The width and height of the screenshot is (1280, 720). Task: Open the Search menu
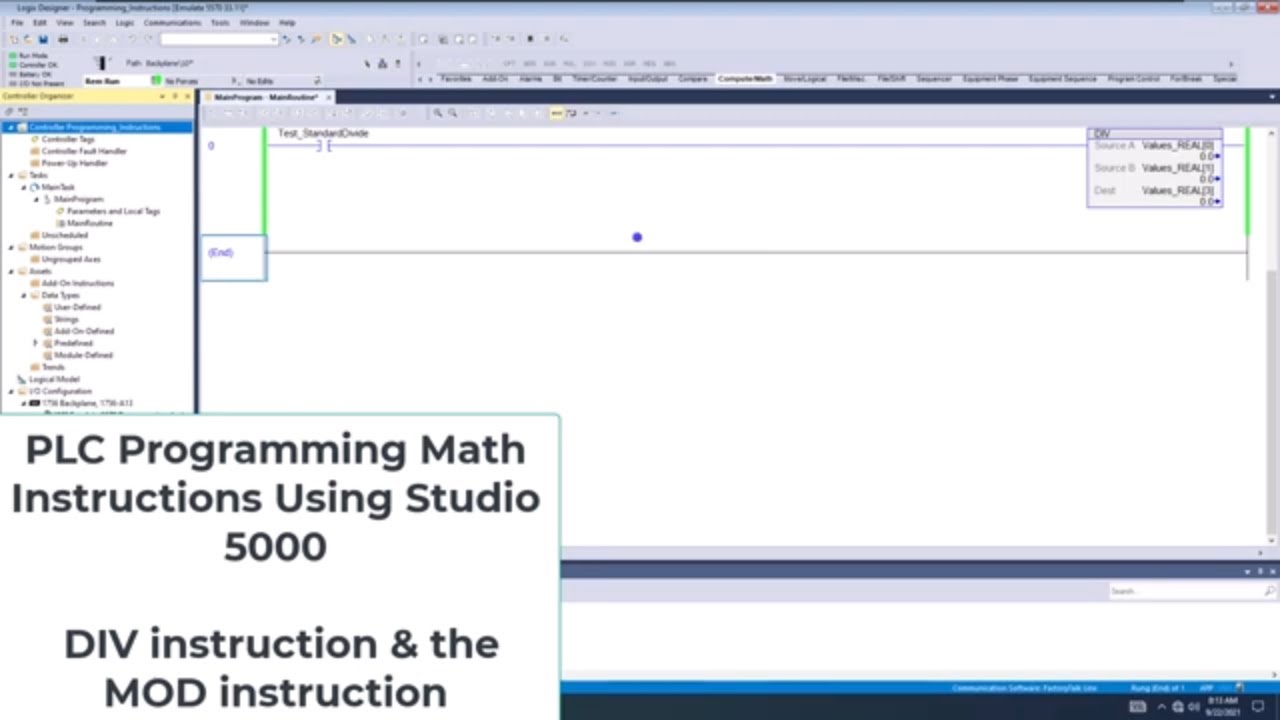point(94,22)
